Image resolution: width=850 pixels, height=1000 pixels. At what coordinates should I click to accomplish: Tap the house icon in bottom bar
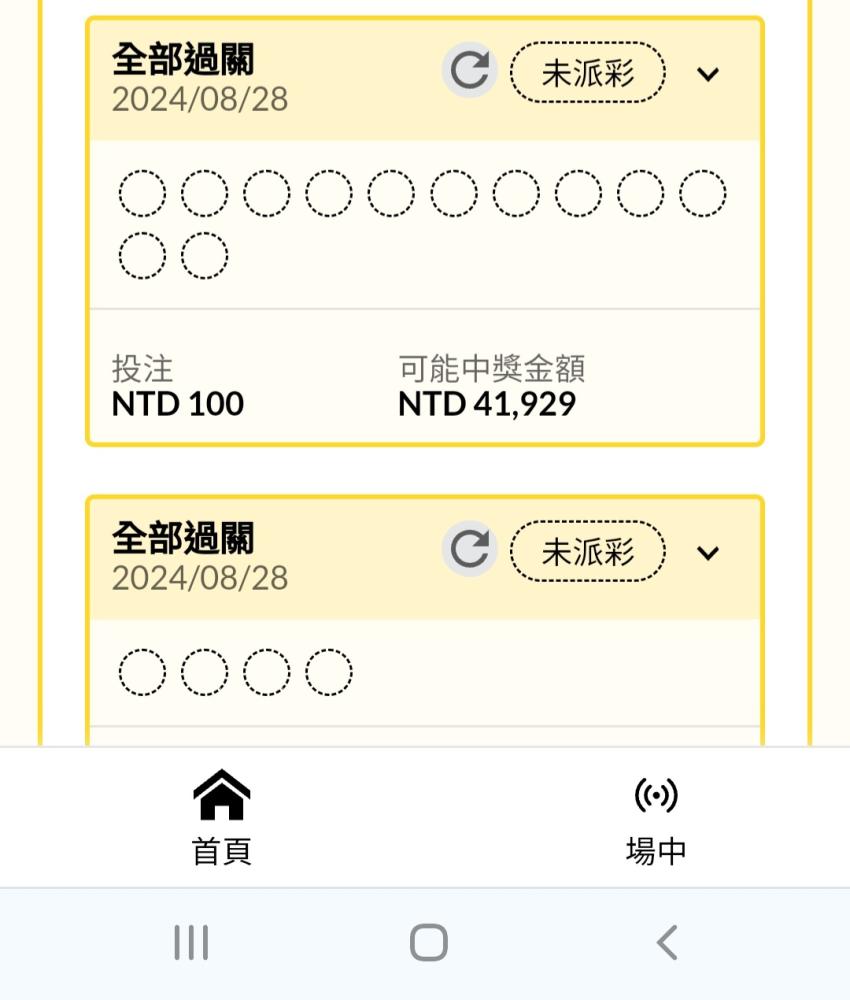221,794
